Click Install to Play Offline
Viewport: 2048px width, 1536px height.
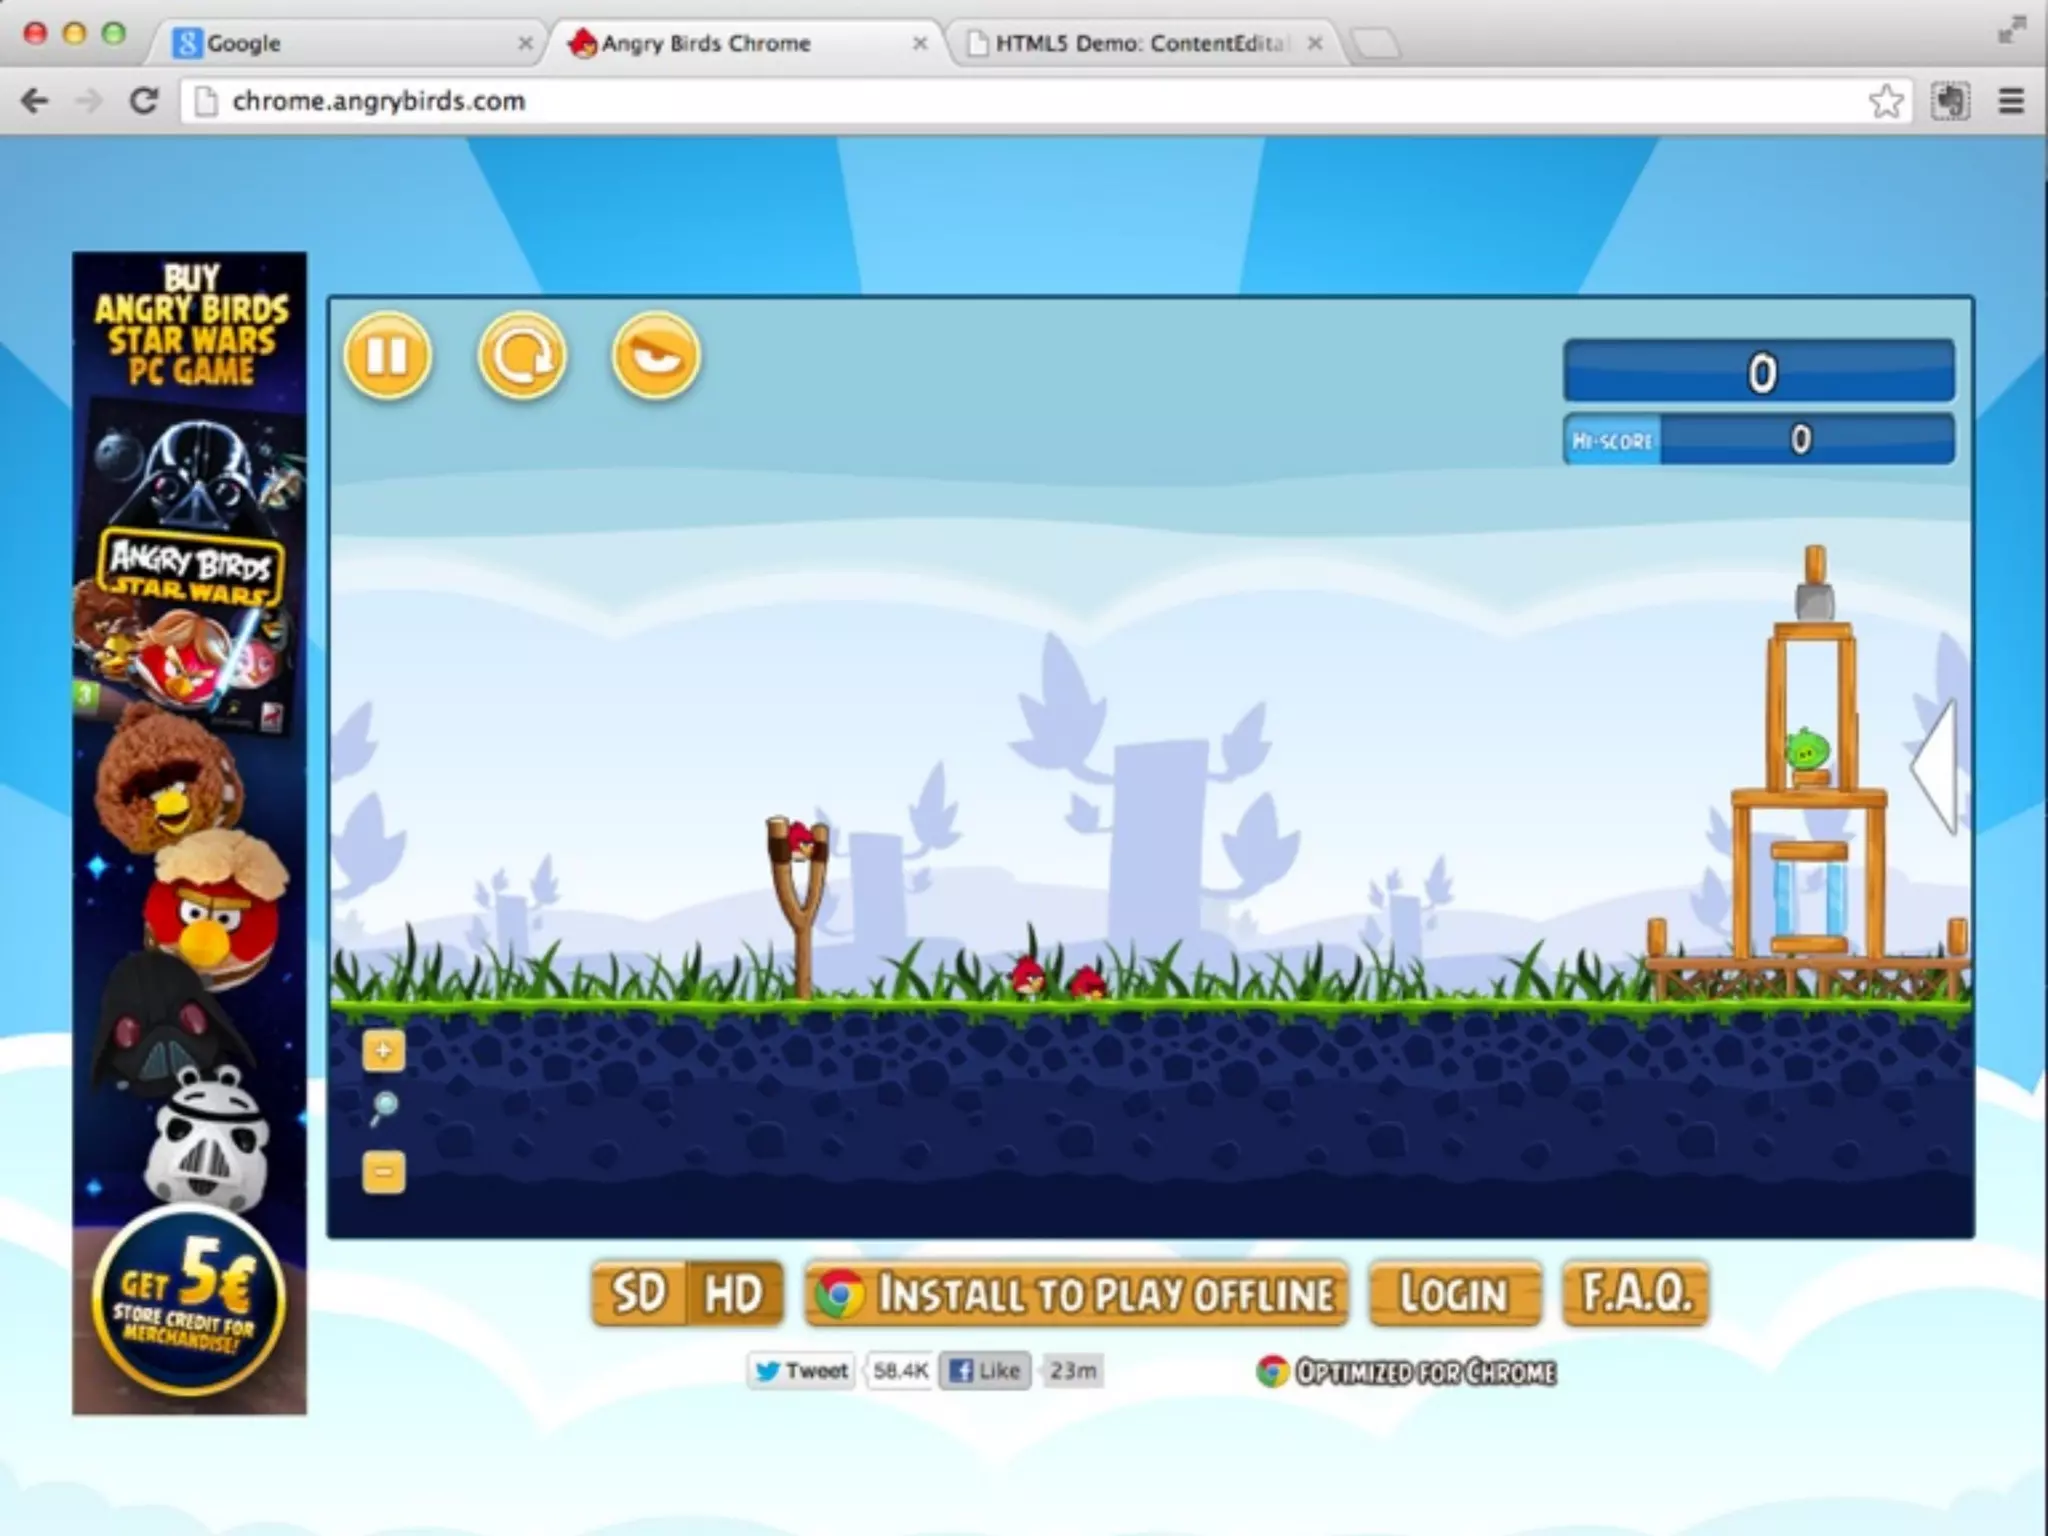pos(1076,1294)
